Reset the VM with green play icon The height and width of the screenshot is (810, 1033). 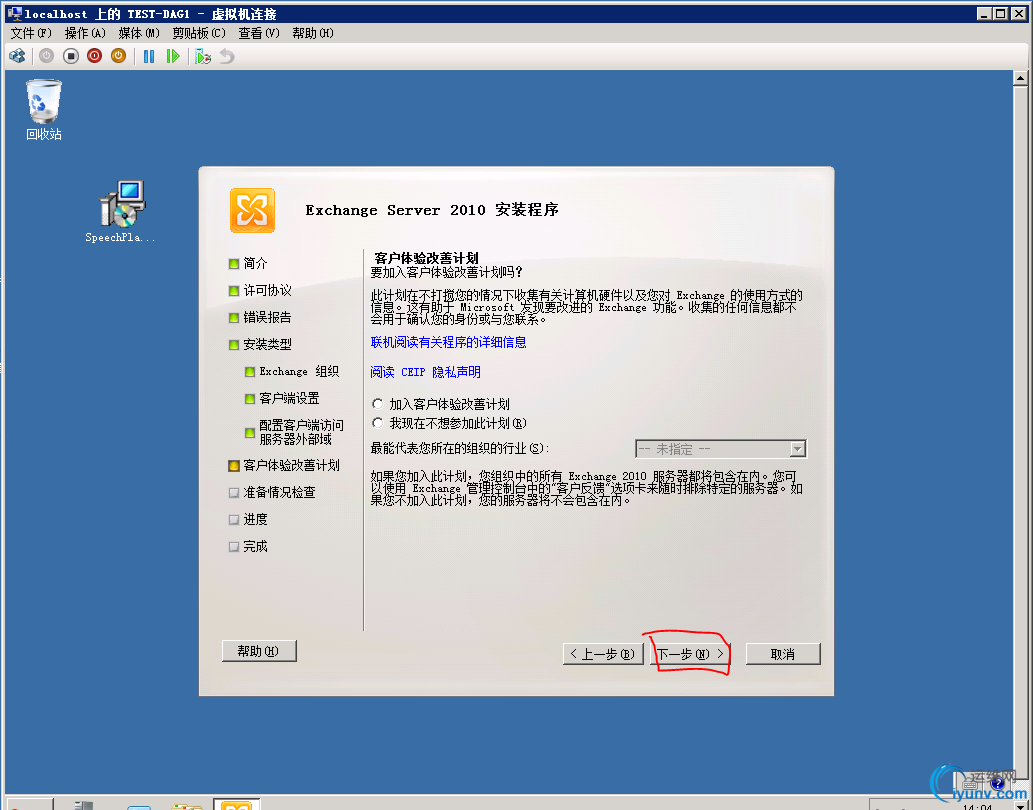click(x=173, y=57)
